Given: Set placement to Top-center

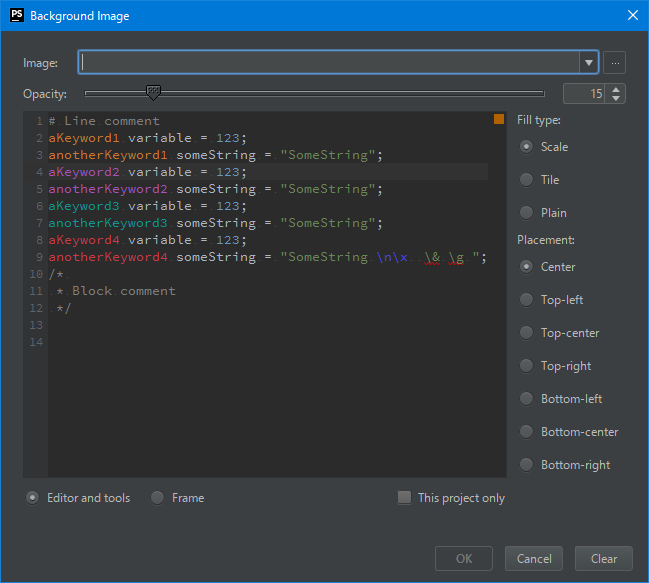Looking at the screenshot, I should [x=526, y=333].
